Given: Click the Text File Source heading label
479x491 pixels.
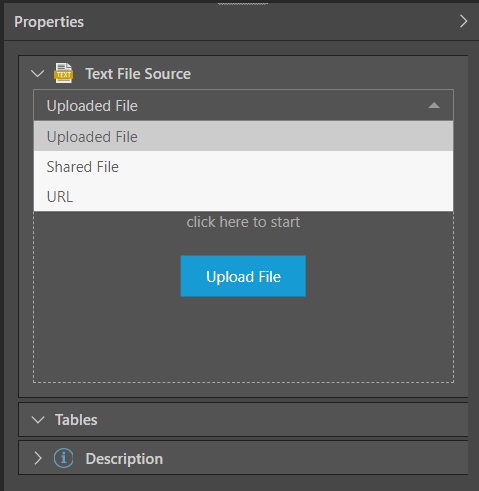Looking at the screenshot, I should (138, 74).
